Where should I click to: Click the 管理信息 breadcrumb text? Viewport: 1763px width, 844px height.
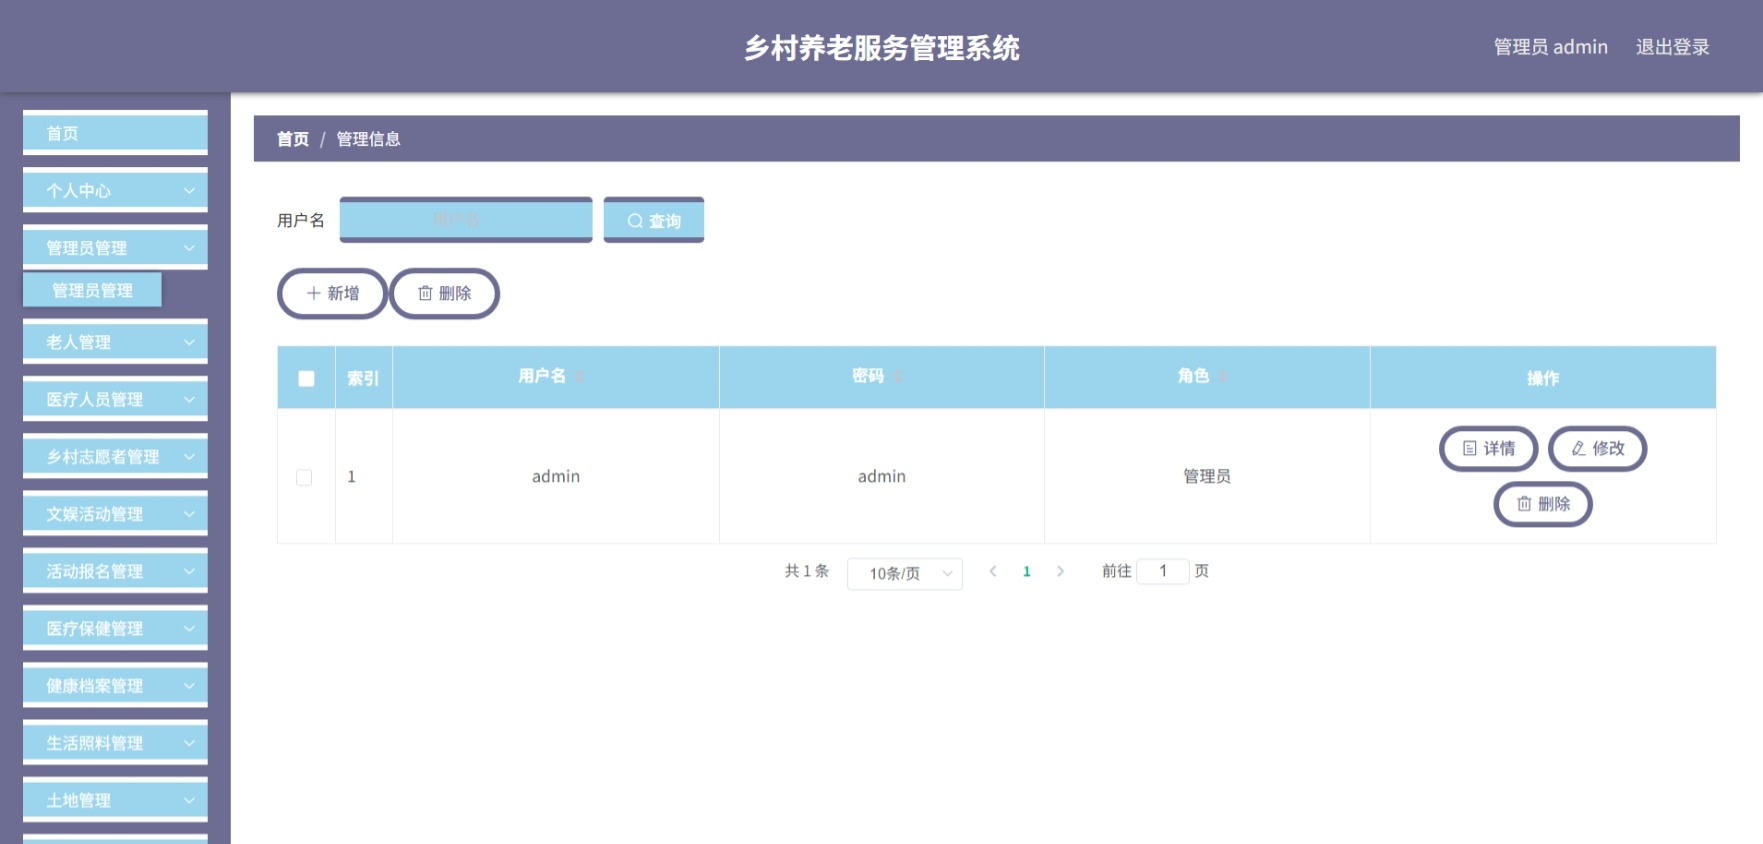368,139
